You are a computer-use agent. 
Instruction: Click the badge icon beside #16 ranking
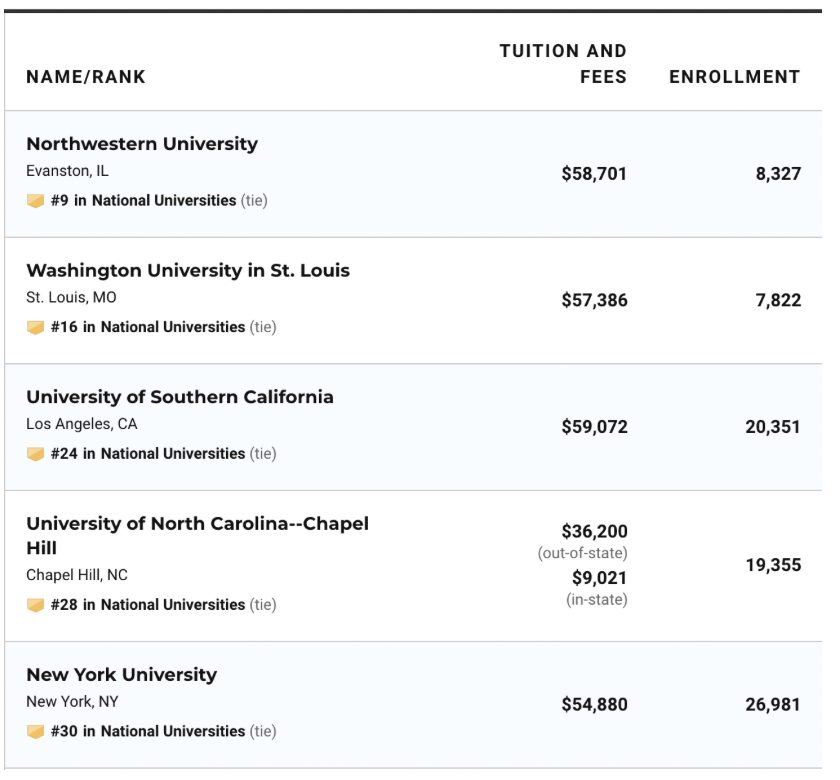[35, 327]
